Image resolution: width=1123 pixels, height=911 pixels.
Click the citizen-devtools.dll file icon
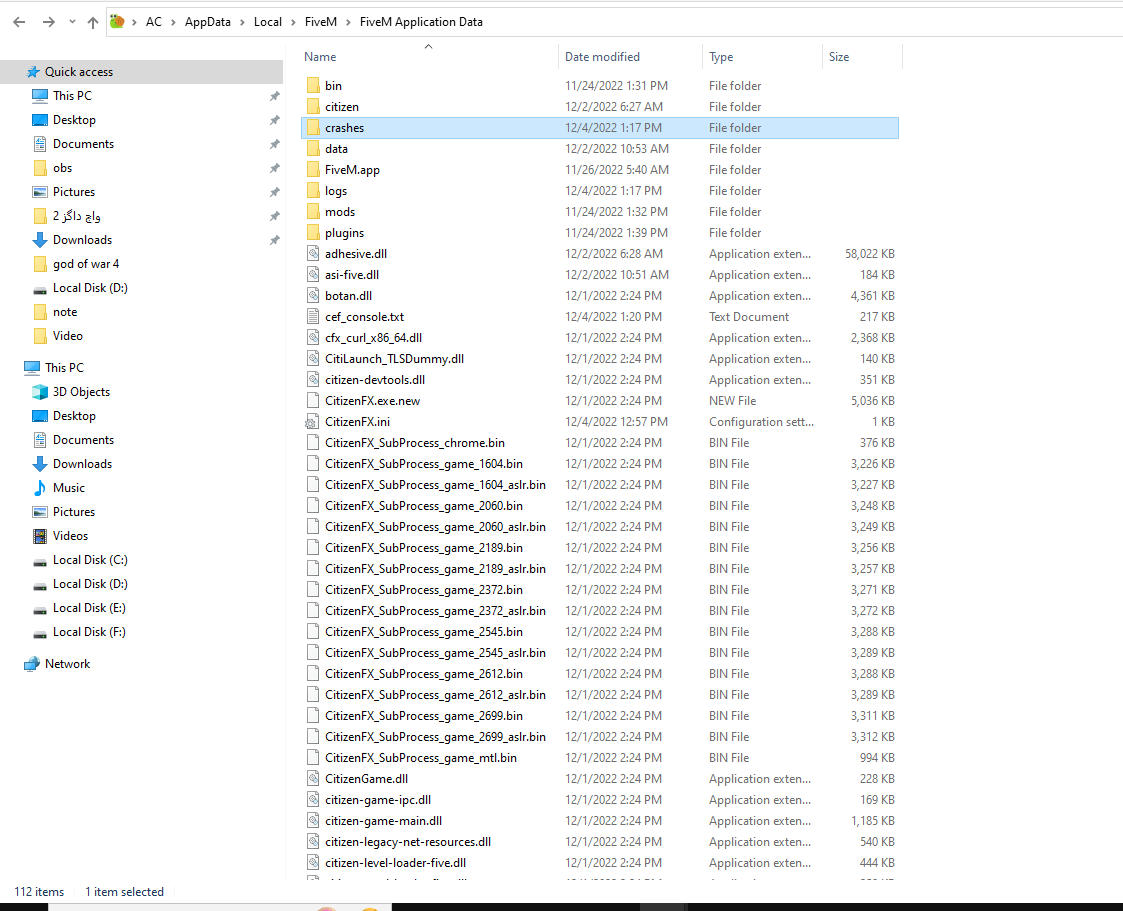coord(313,380)
